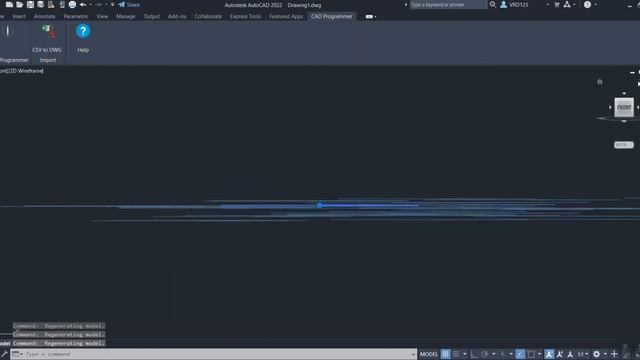Viewport: 640px width, 360px height.
Task: Open the Featured Apps tab
Action: point(286,16)
